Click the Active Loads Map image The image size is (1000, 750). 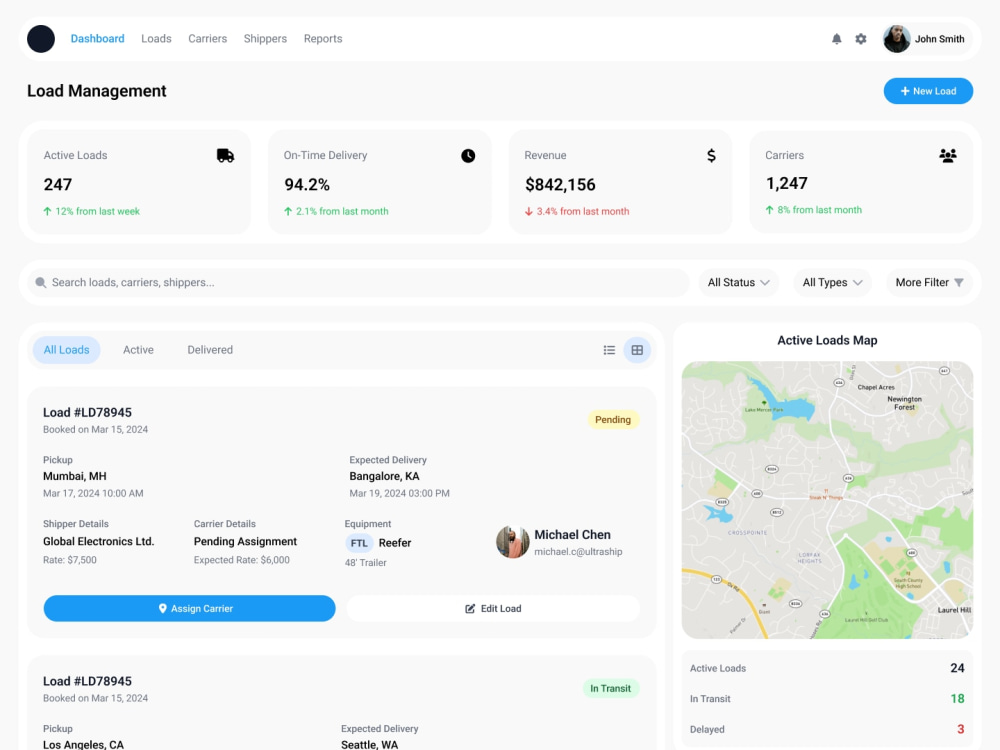click(827, 500)
